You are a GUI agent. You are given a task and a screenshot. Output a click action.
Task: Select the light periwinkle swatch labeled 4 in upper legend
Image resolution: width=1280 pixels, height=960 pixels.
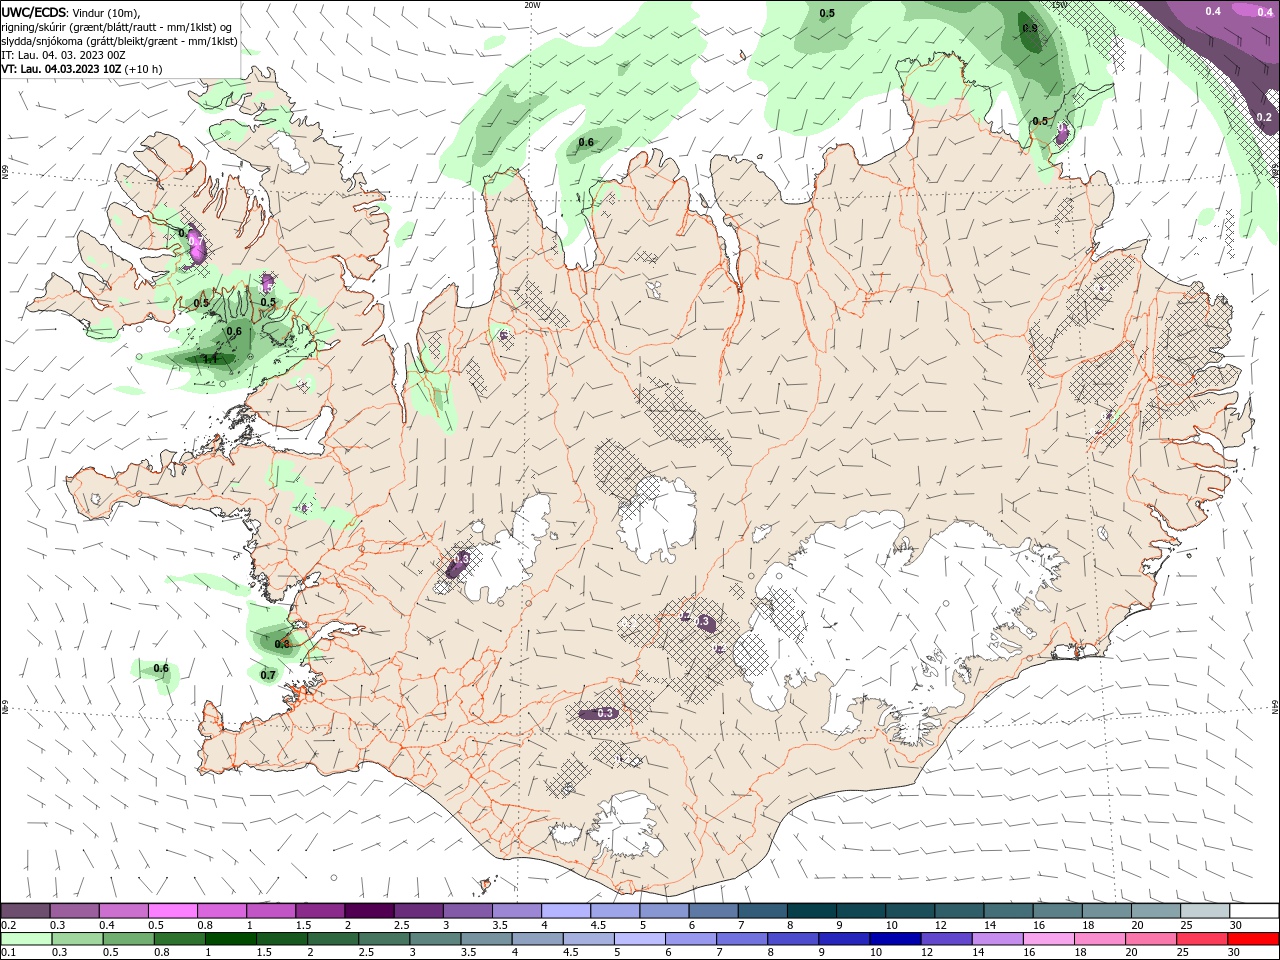pos(565,911)
